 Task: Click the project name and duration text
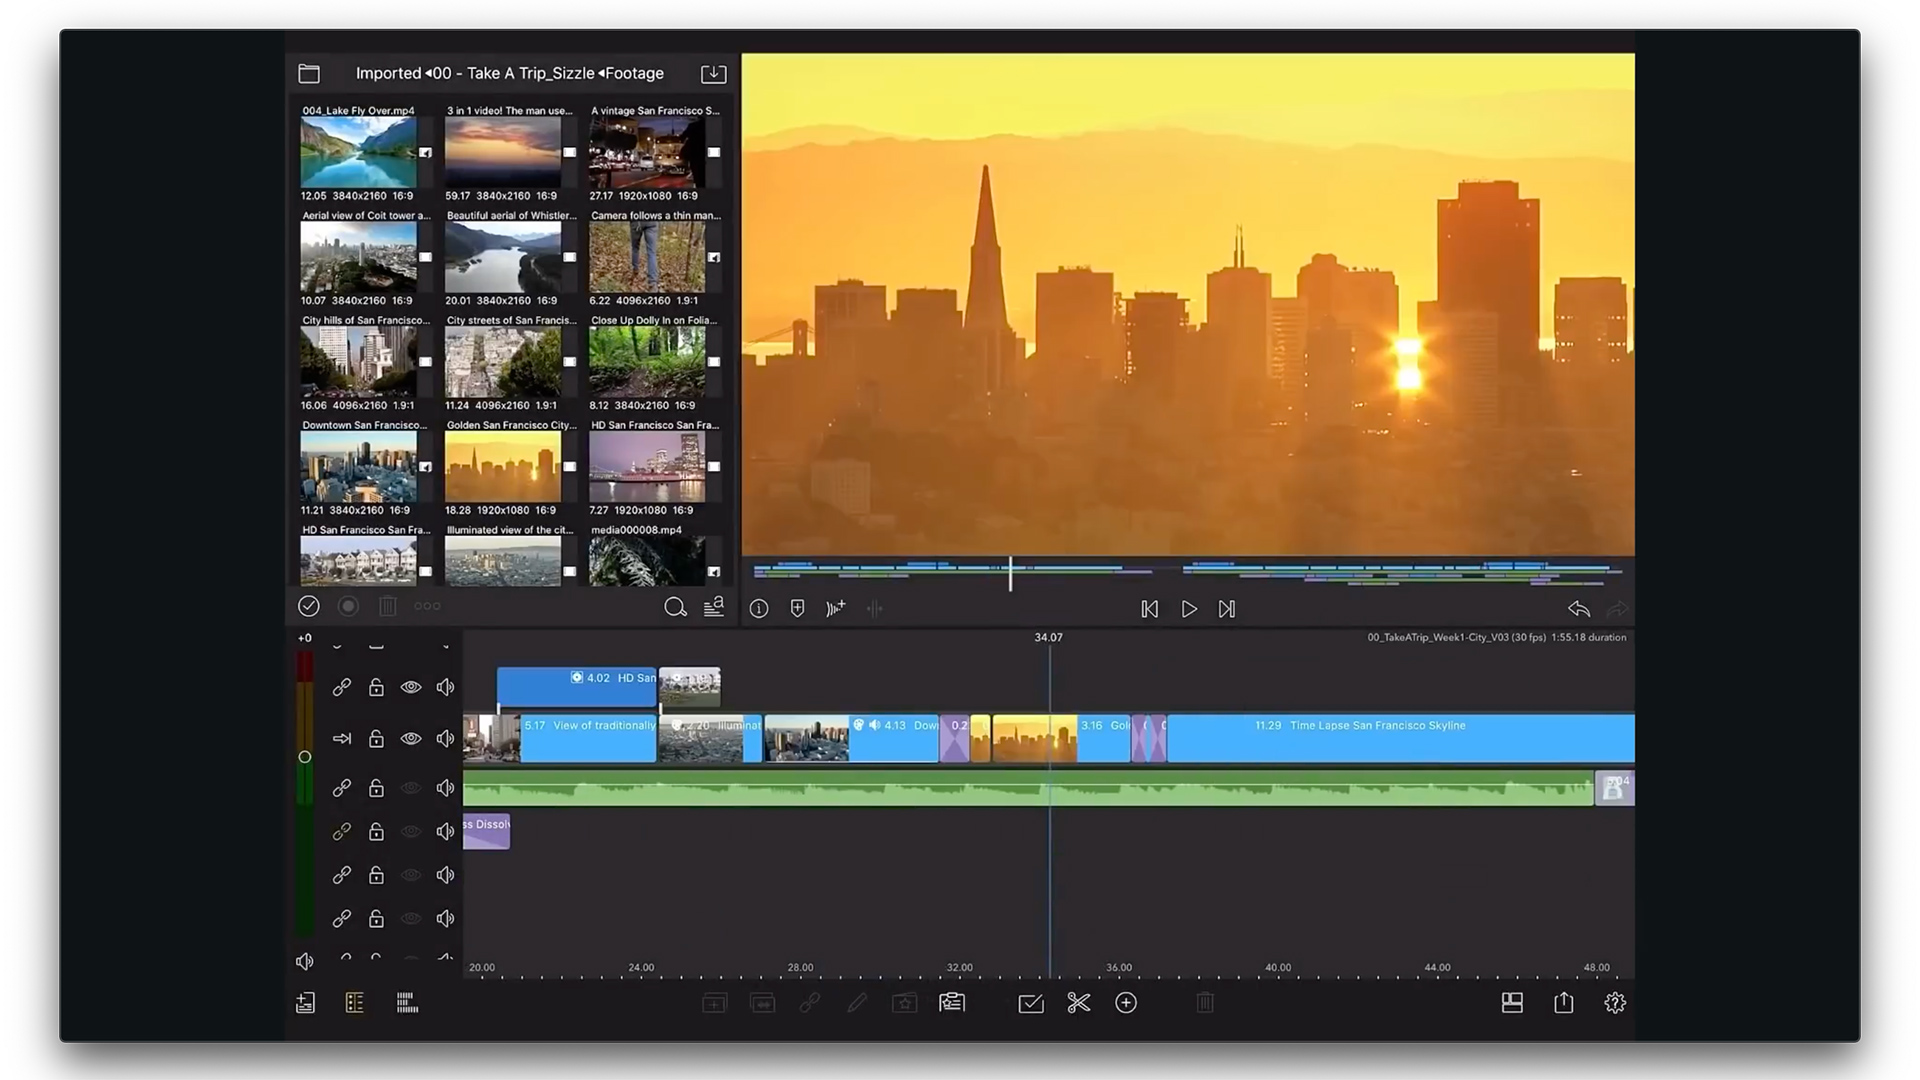tap(1496, 637)
